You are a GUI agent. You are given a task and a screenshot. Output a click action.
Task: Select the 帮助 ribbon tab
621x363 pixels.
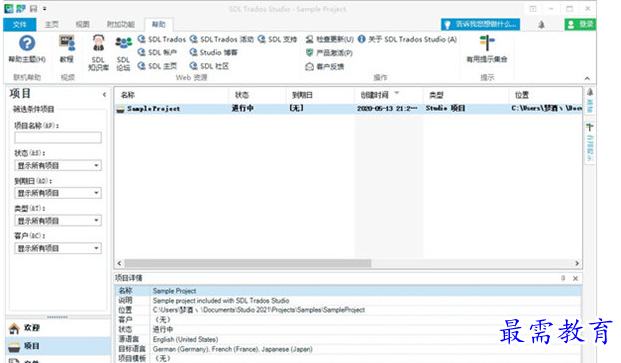coord(159,25)
